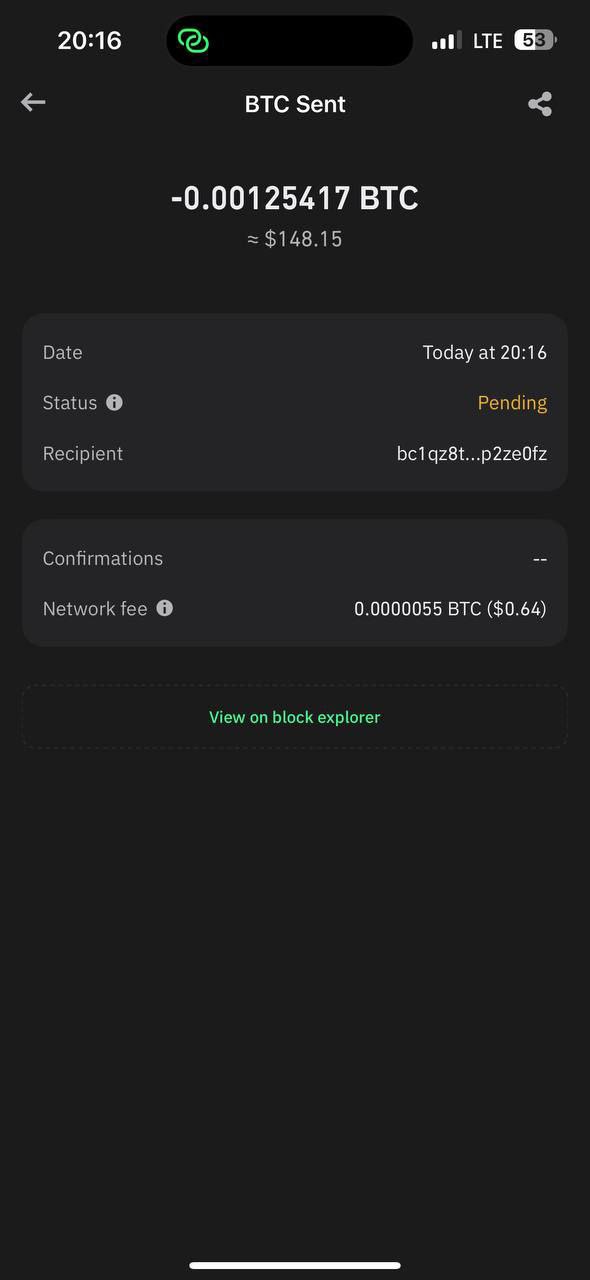This screenshot has height=1280, width=590.
Task: Tap the Today at 20:16 date value
Action: [x=485, y=352]
